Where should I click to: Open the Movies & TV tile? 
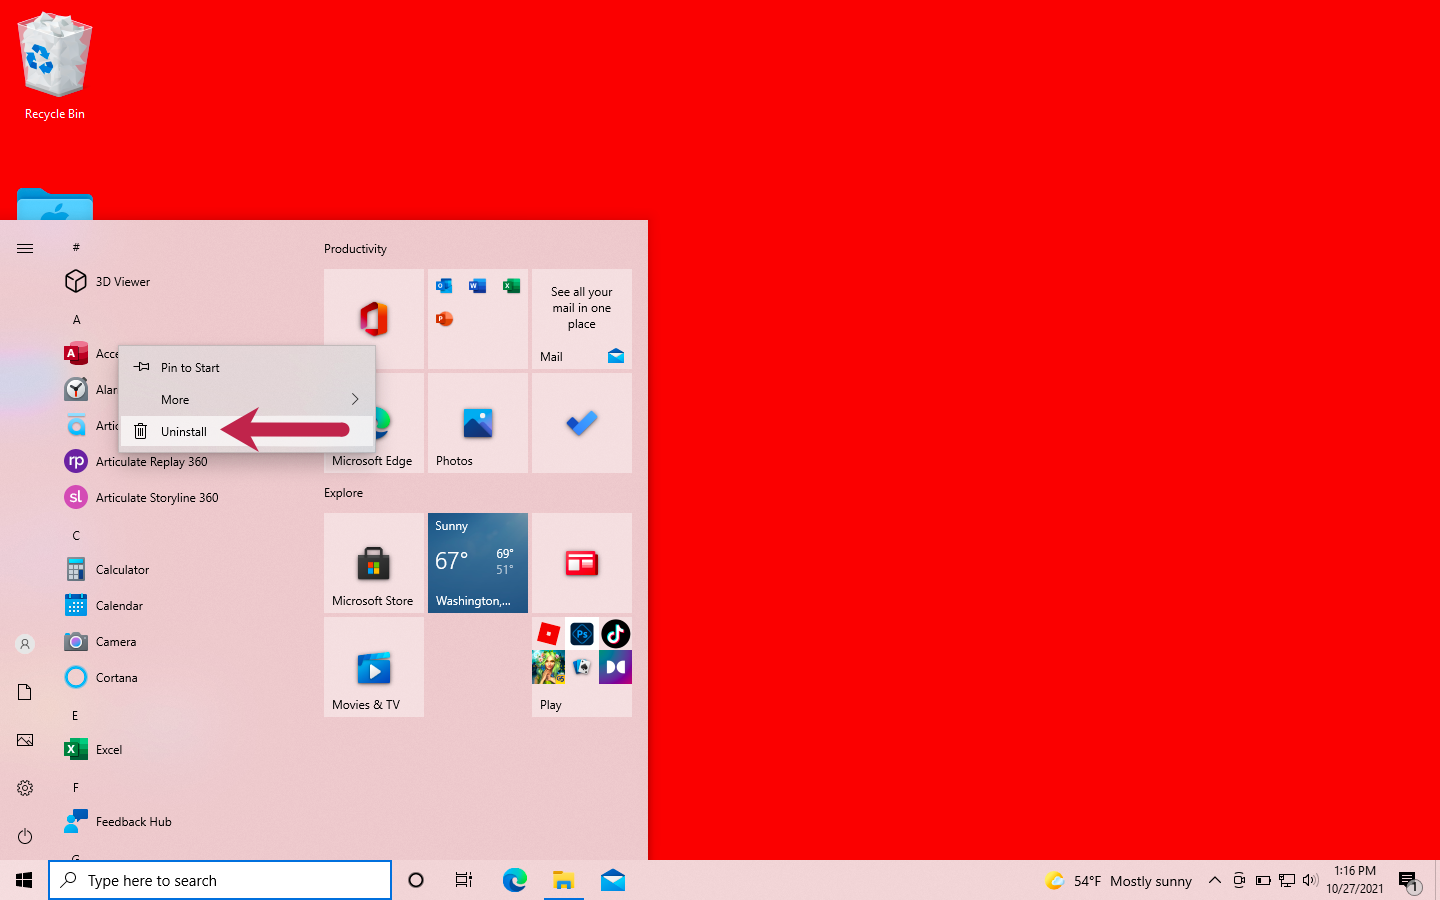(x=374, y=667)
